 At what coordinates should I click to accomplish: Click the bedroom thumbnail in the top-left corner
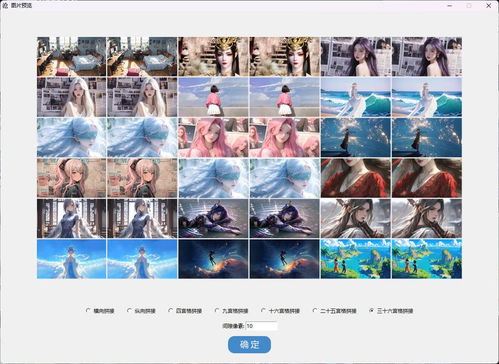(71, 56)
